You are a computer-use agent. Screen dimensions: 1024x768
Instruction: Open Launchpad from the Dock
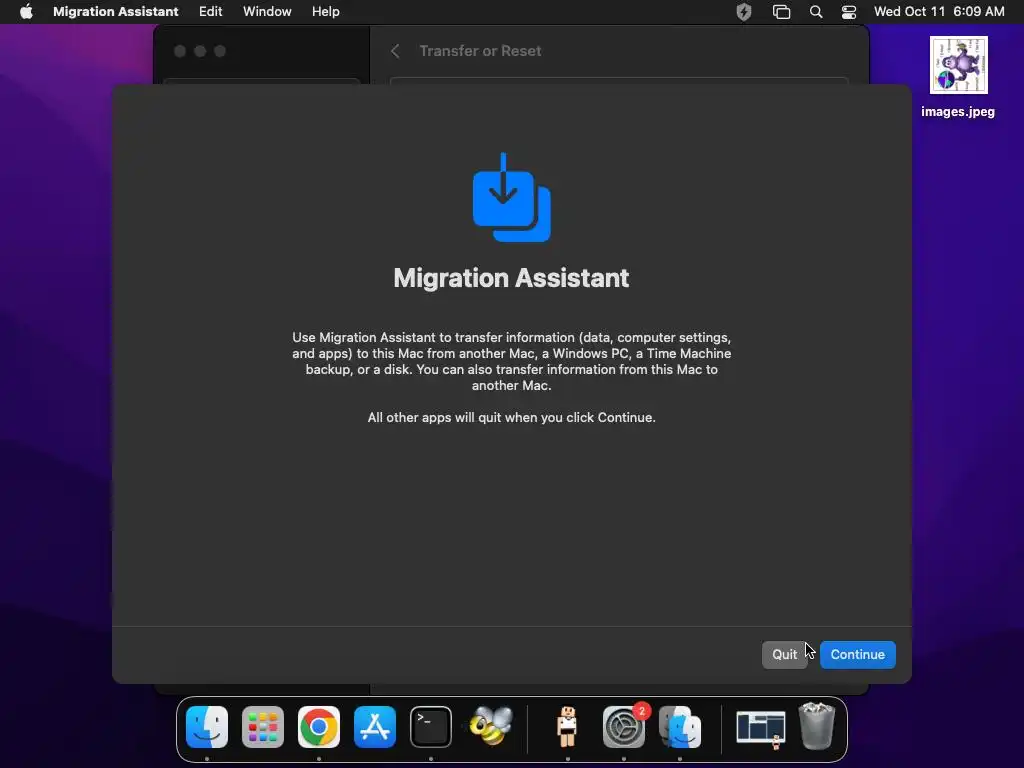coord(263,727)
